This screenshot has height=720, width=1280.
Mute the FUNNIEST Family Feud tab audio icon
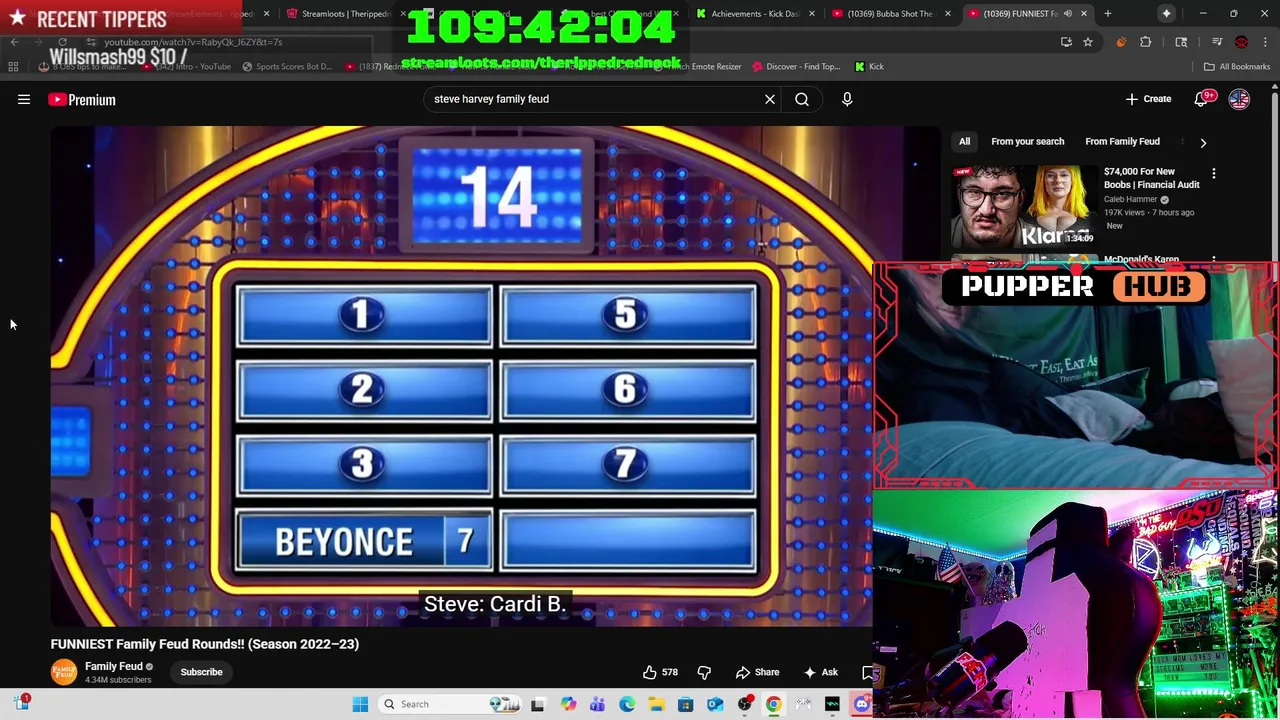click(1067, 14)
